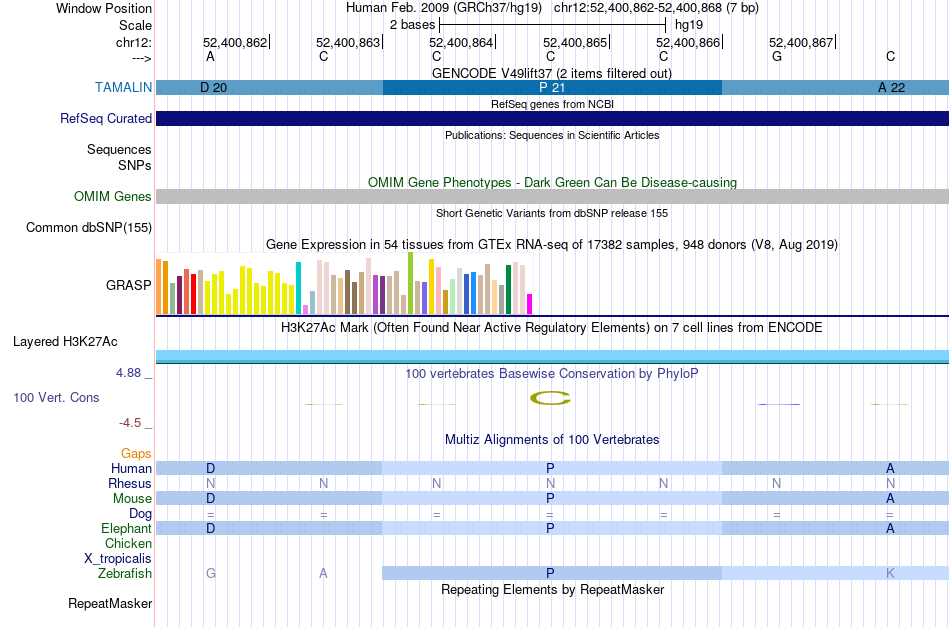Image resolution: width=950 pixels, height=627 pixels.
Task: Click the Scale label
Action: (x=135, y=25)
